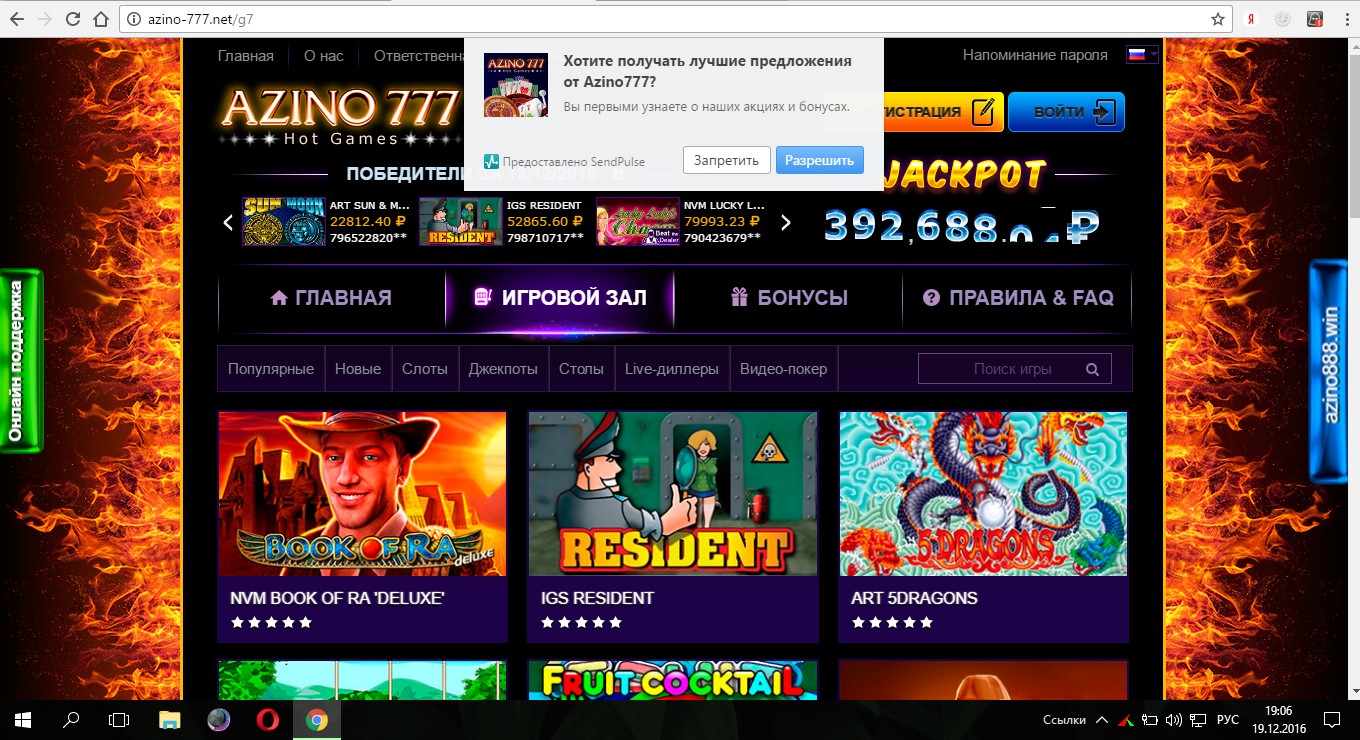The width and height of the screenshot is (1360, 740).
Task: Filter games by Live-диллеры
Action: tap(672, 369)
